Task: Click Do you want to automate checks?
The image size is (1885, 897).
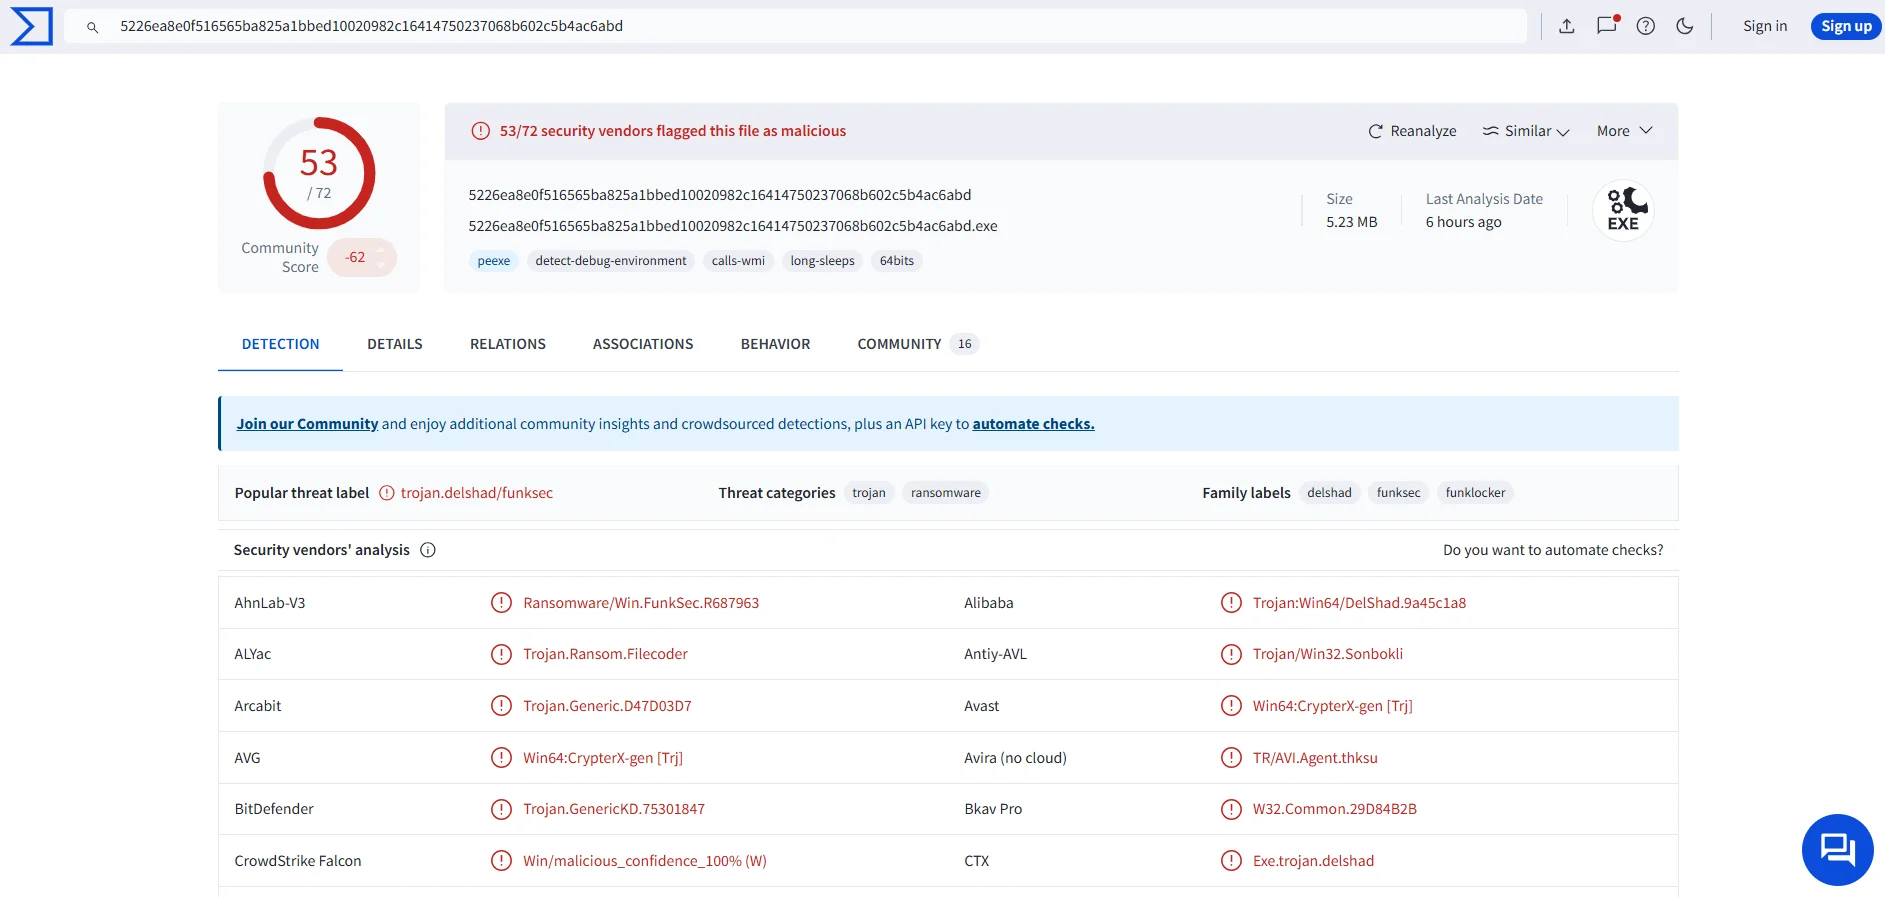Action: click(x=1553, y=550)
